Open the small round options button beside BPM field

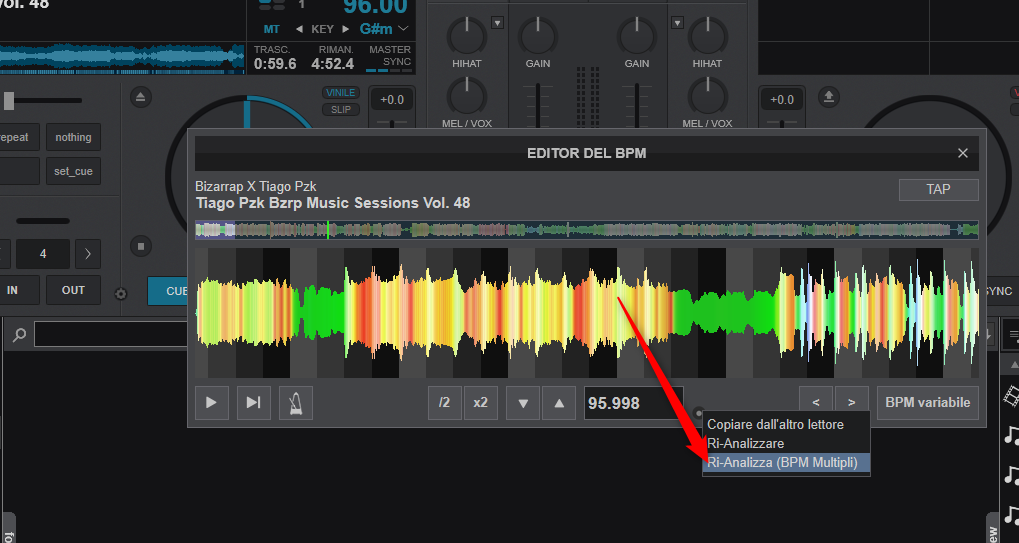pyautogui.click(x=699, y=412)
